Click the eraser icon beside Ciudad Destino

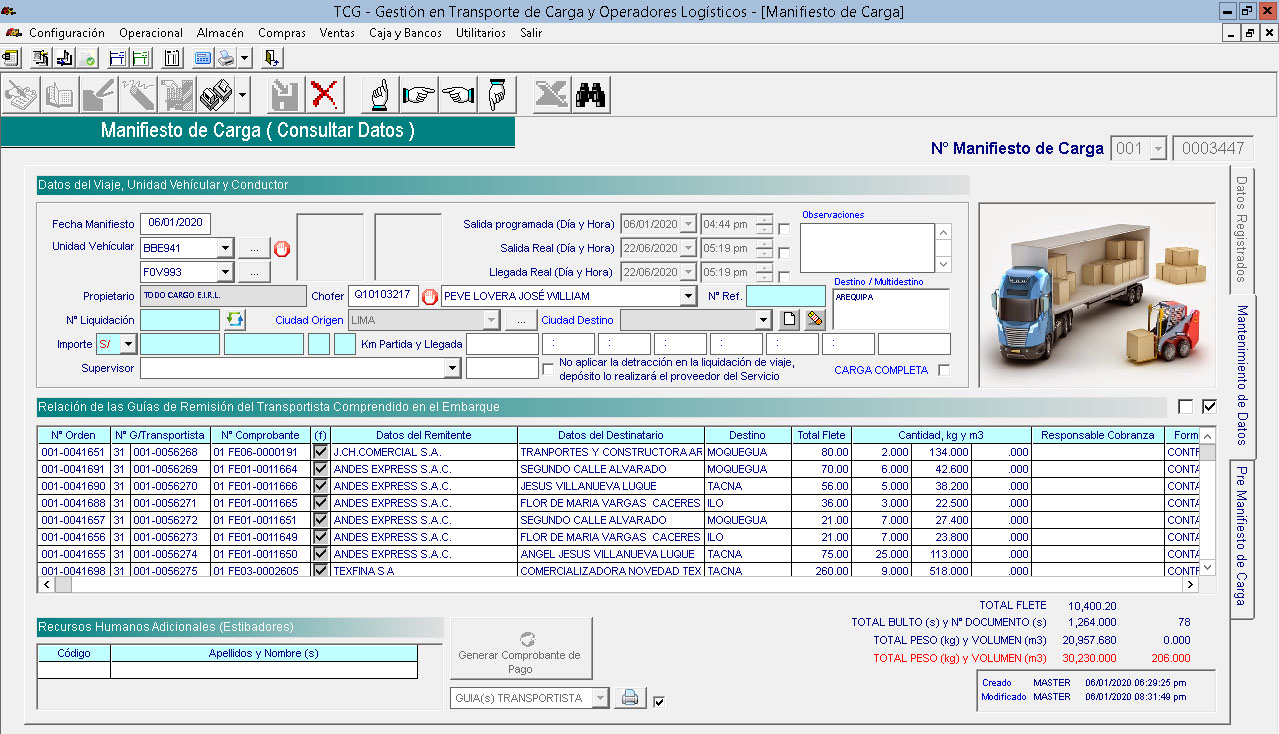pos(815,320)
